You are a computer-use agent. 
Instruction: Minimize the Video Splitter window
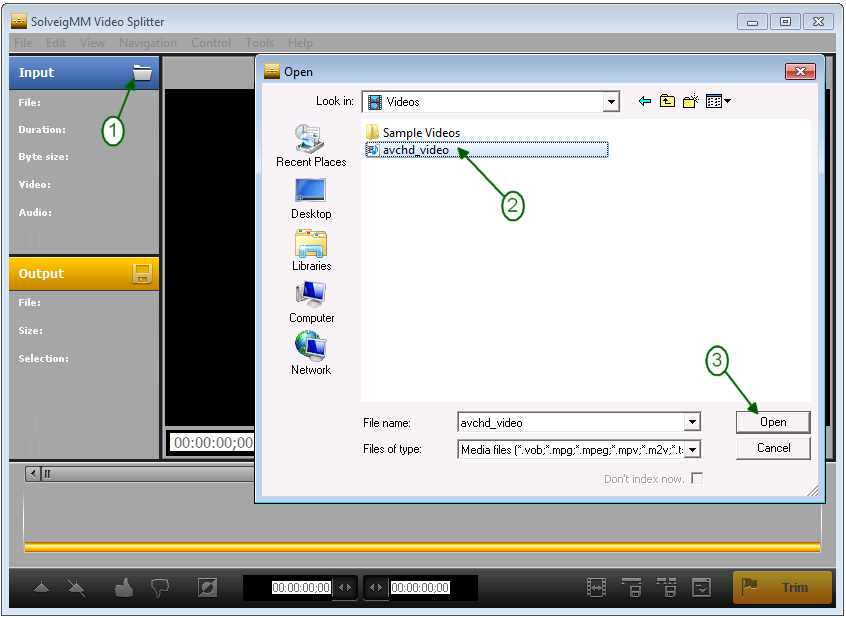(x=752, y=22)
